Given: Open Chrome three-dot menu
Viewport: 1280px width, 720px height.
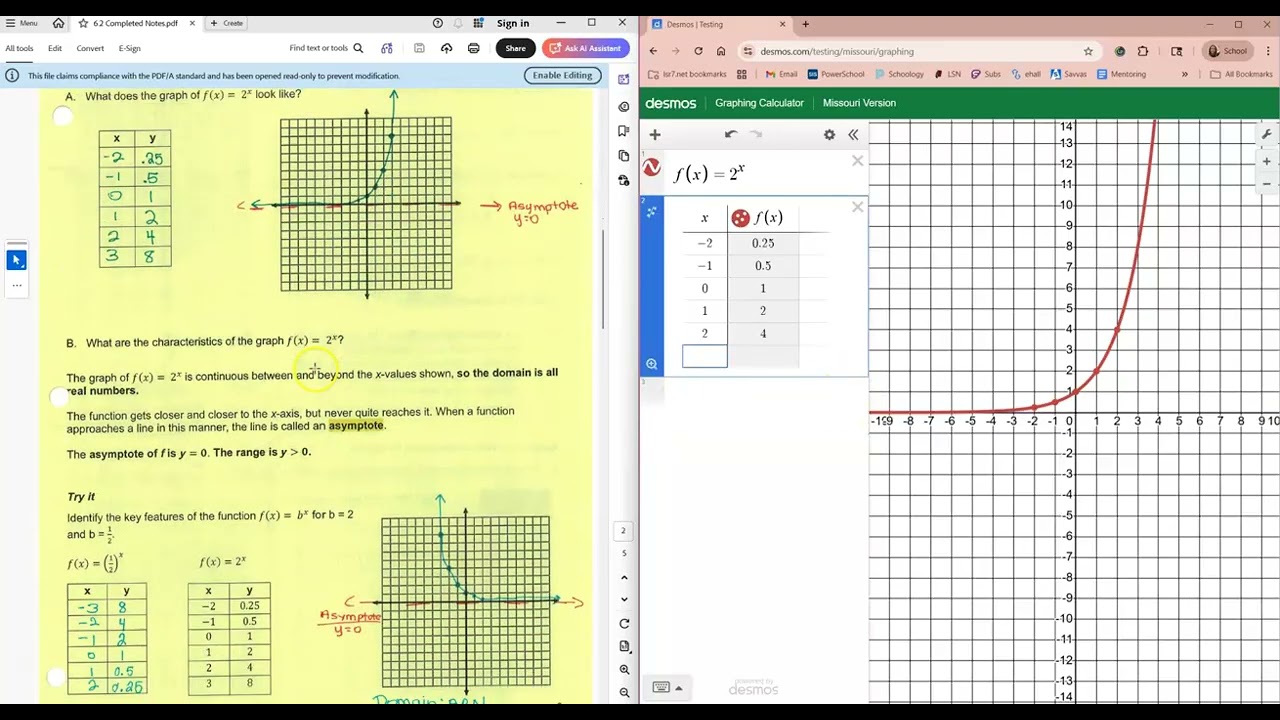Looking at the screenshot, I should tap(1266, 51).
